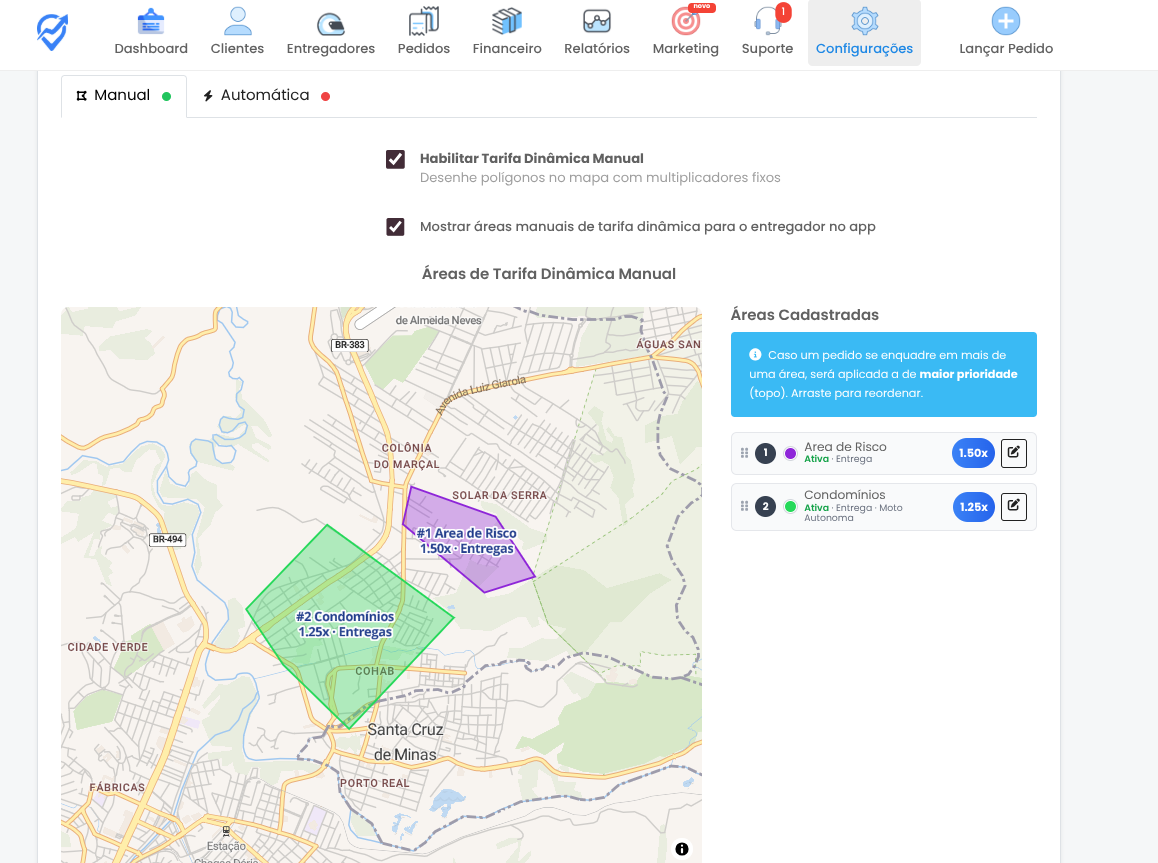
Task: Edit the Condomínios area entry
Action: click(1013, 506)
